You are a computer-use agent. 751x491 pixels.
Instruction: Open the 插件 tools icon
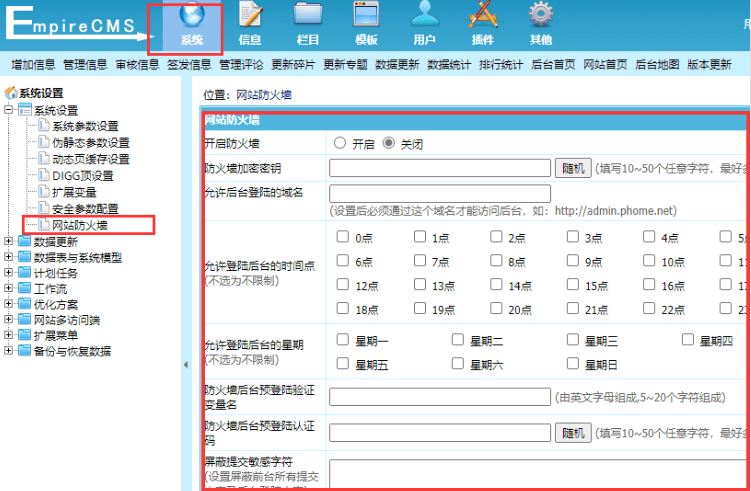pos(483,14)
